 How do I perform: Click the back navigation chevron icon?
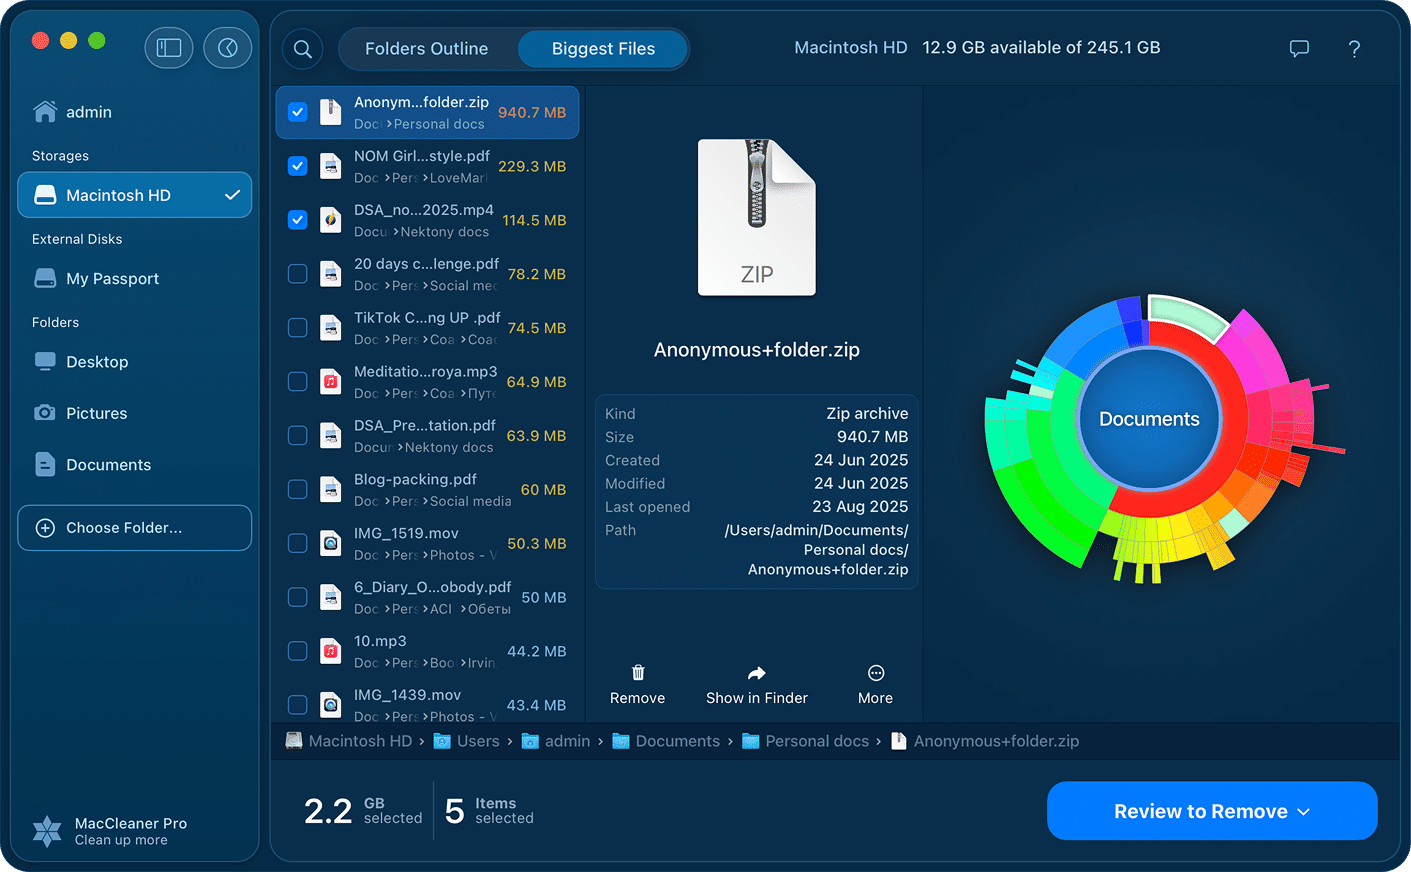[228, 48]
